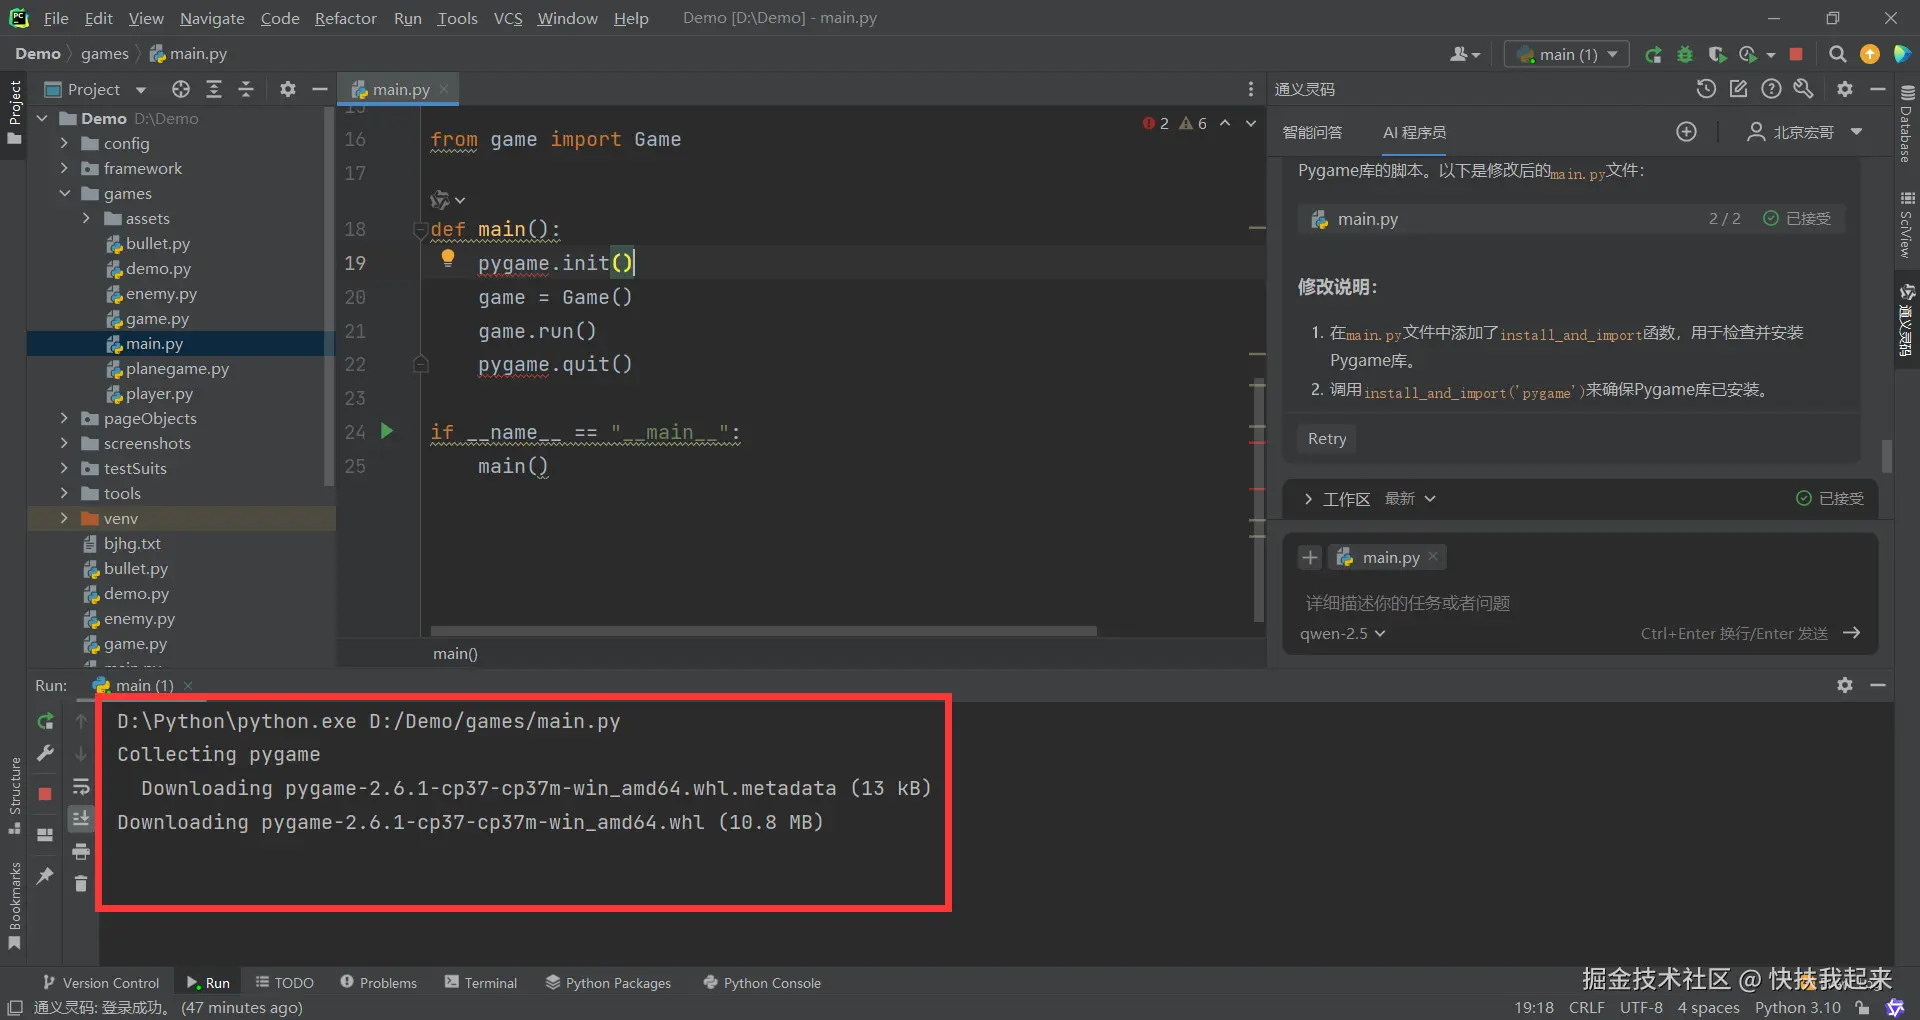1920x1020 pixels.
Task: Open the main.py changed file row in chat
Action: coord(1571,219)
